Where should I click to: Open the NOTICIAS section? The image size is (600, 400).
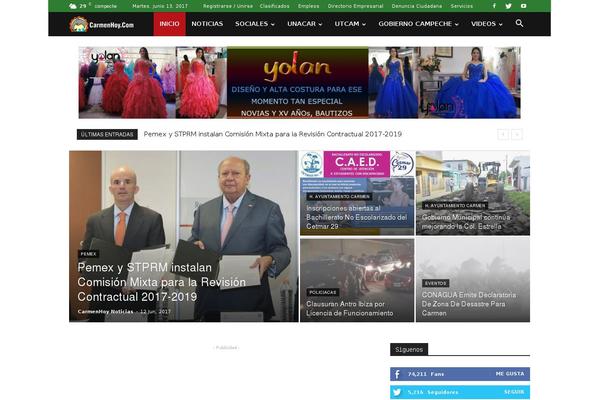207,24
